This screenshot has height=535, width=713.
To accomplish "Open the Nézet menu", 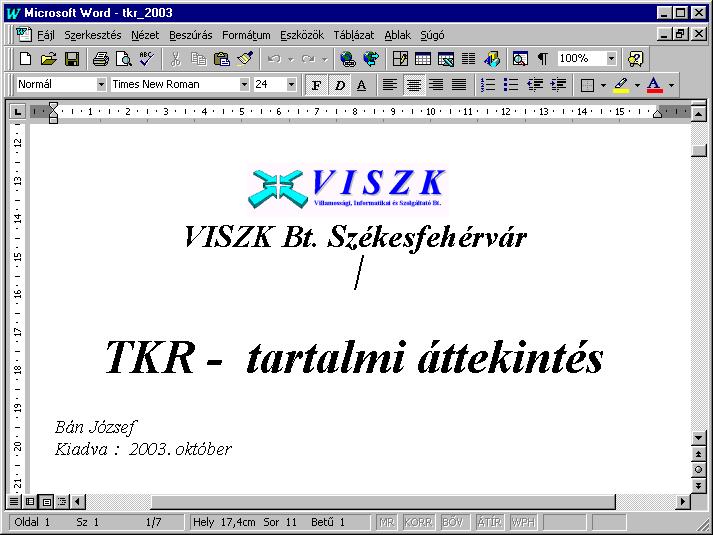I will pyautogui.click(x=145, y=35).
